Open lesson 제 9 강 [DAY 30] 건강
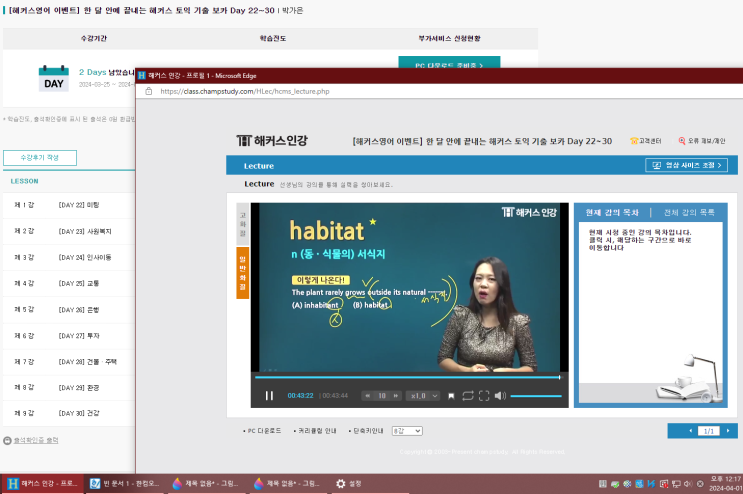The image size is (743, 494). (69, 413)
